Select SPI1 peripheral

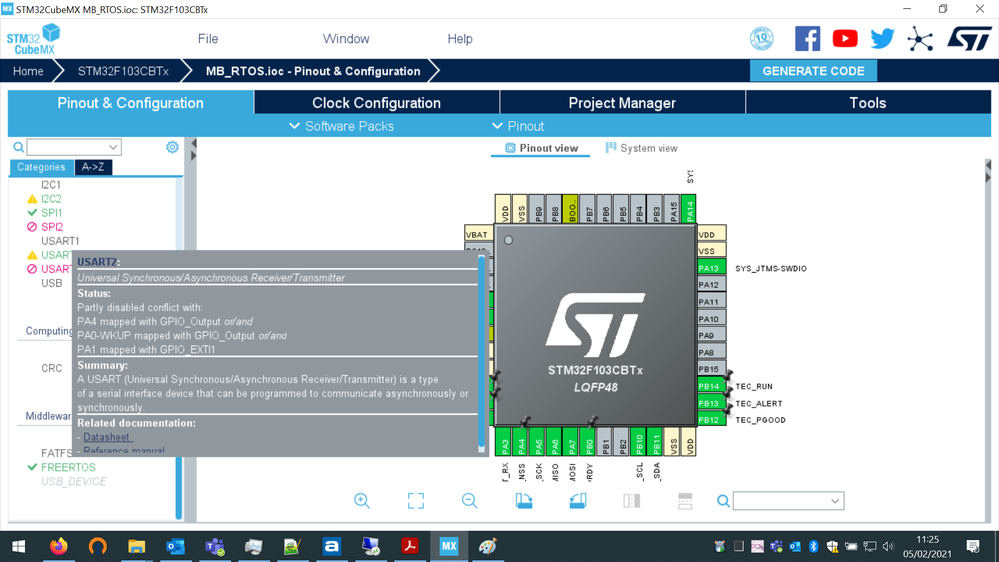click(x=52, y=213)
